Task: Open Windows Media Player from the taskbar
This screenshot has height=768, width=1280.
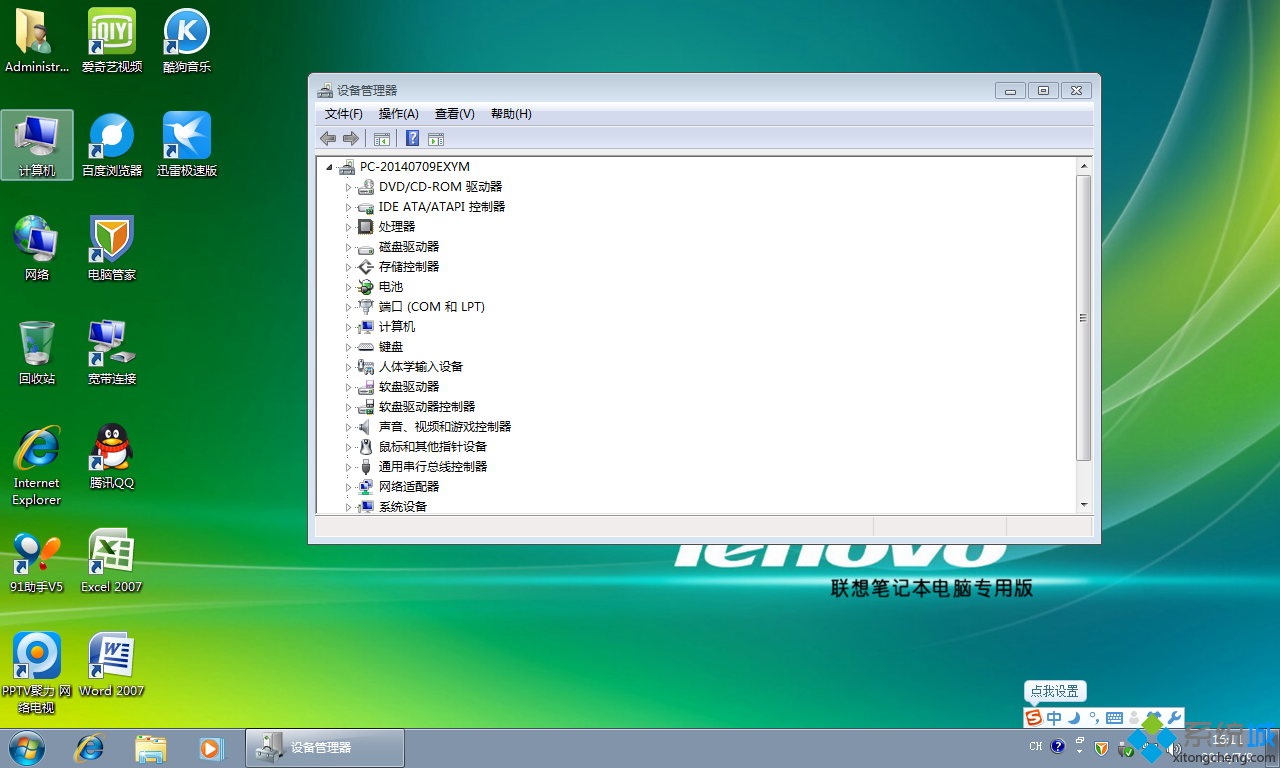Action: point(210,747)
